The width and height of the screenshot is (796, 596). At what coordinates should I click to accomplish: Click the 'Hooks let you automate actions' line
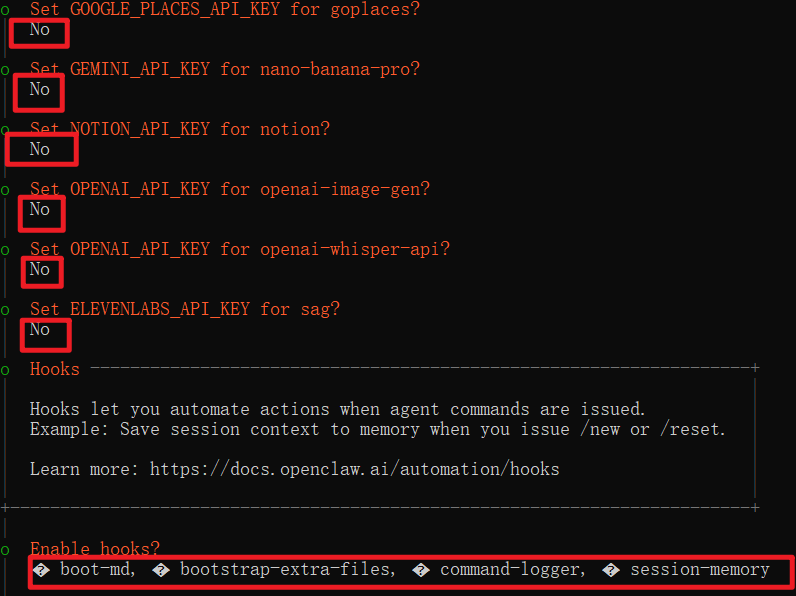point(337,409)
